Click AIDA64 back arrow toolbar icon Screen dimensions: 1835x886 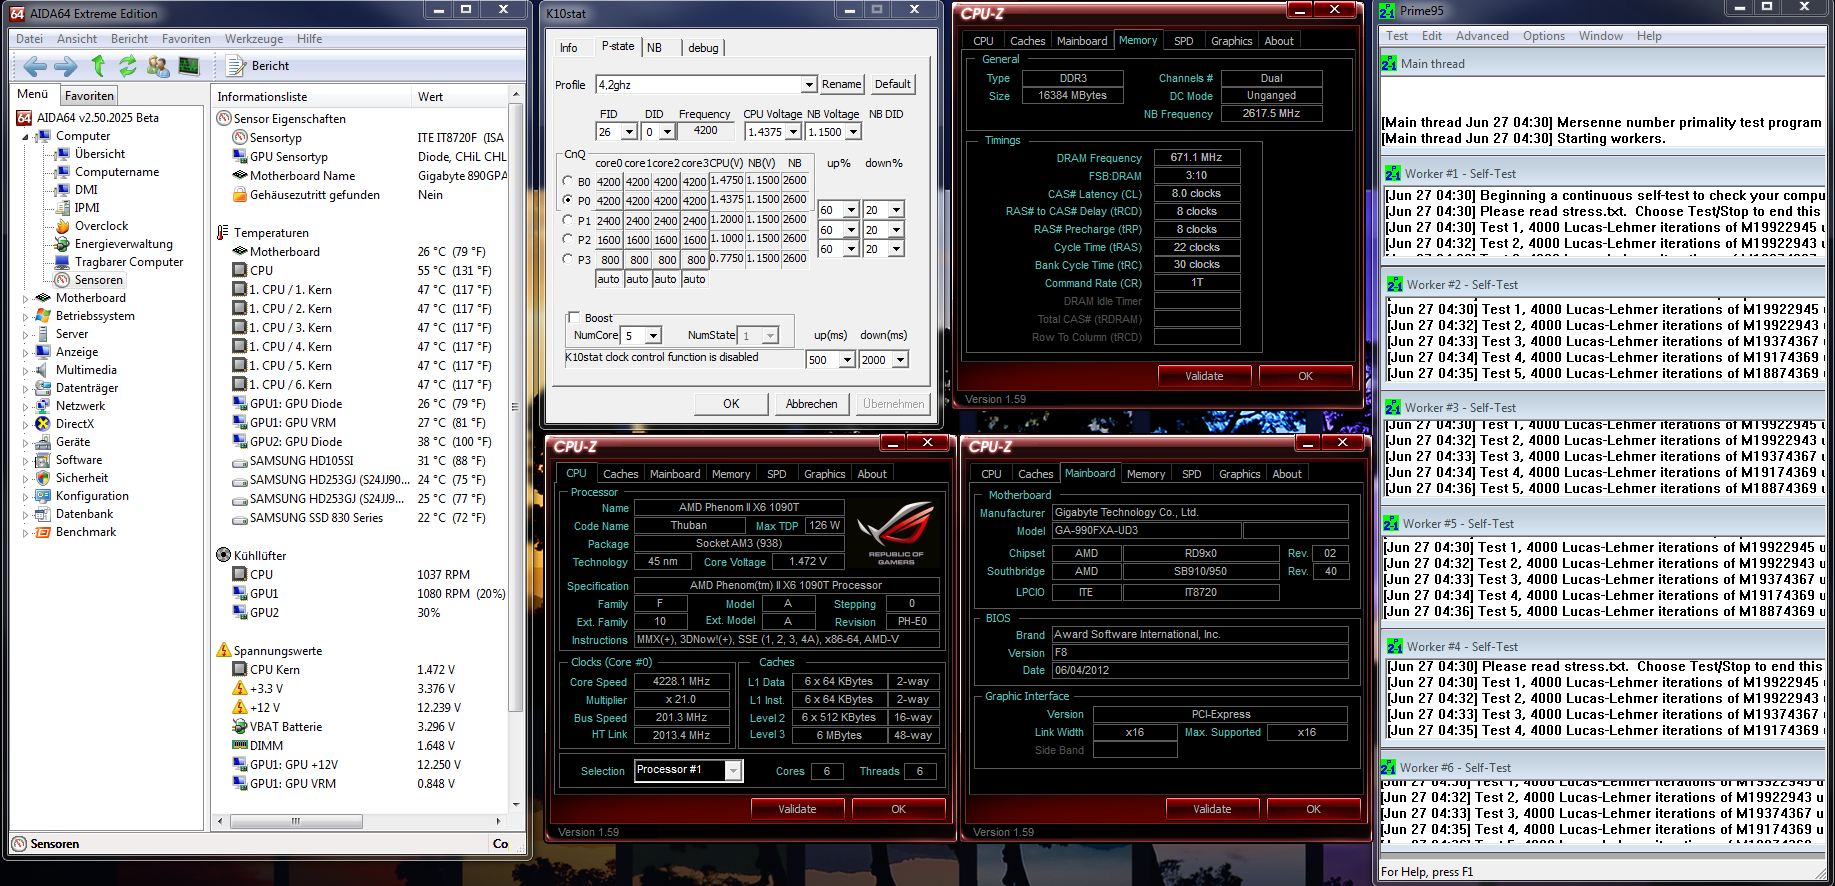click(x=35, y=66)
